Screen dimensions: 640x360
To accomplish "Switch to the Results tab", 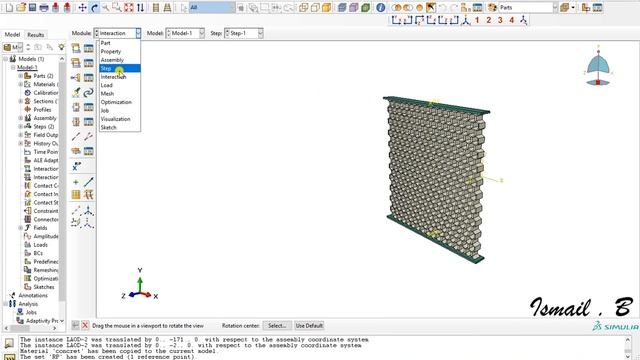I will pyautogui.click(x=36, y=35).
